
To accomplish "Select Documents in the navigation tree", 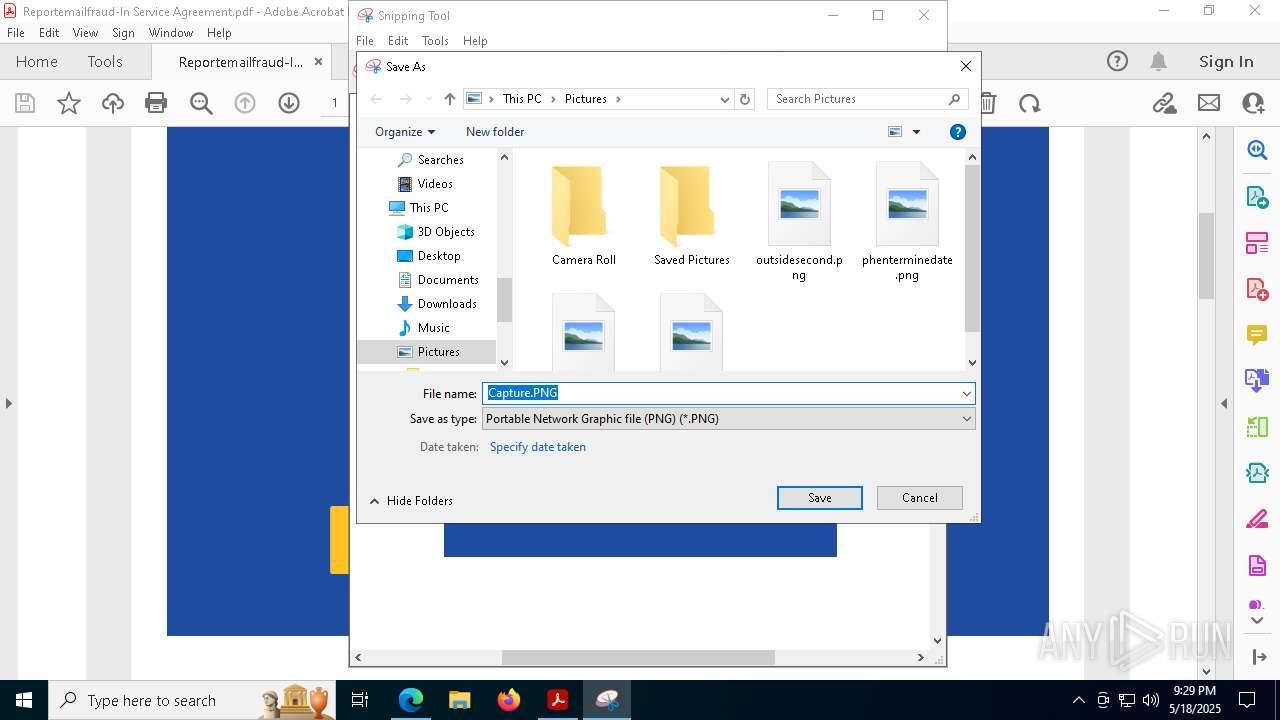I will pos(438,280).
